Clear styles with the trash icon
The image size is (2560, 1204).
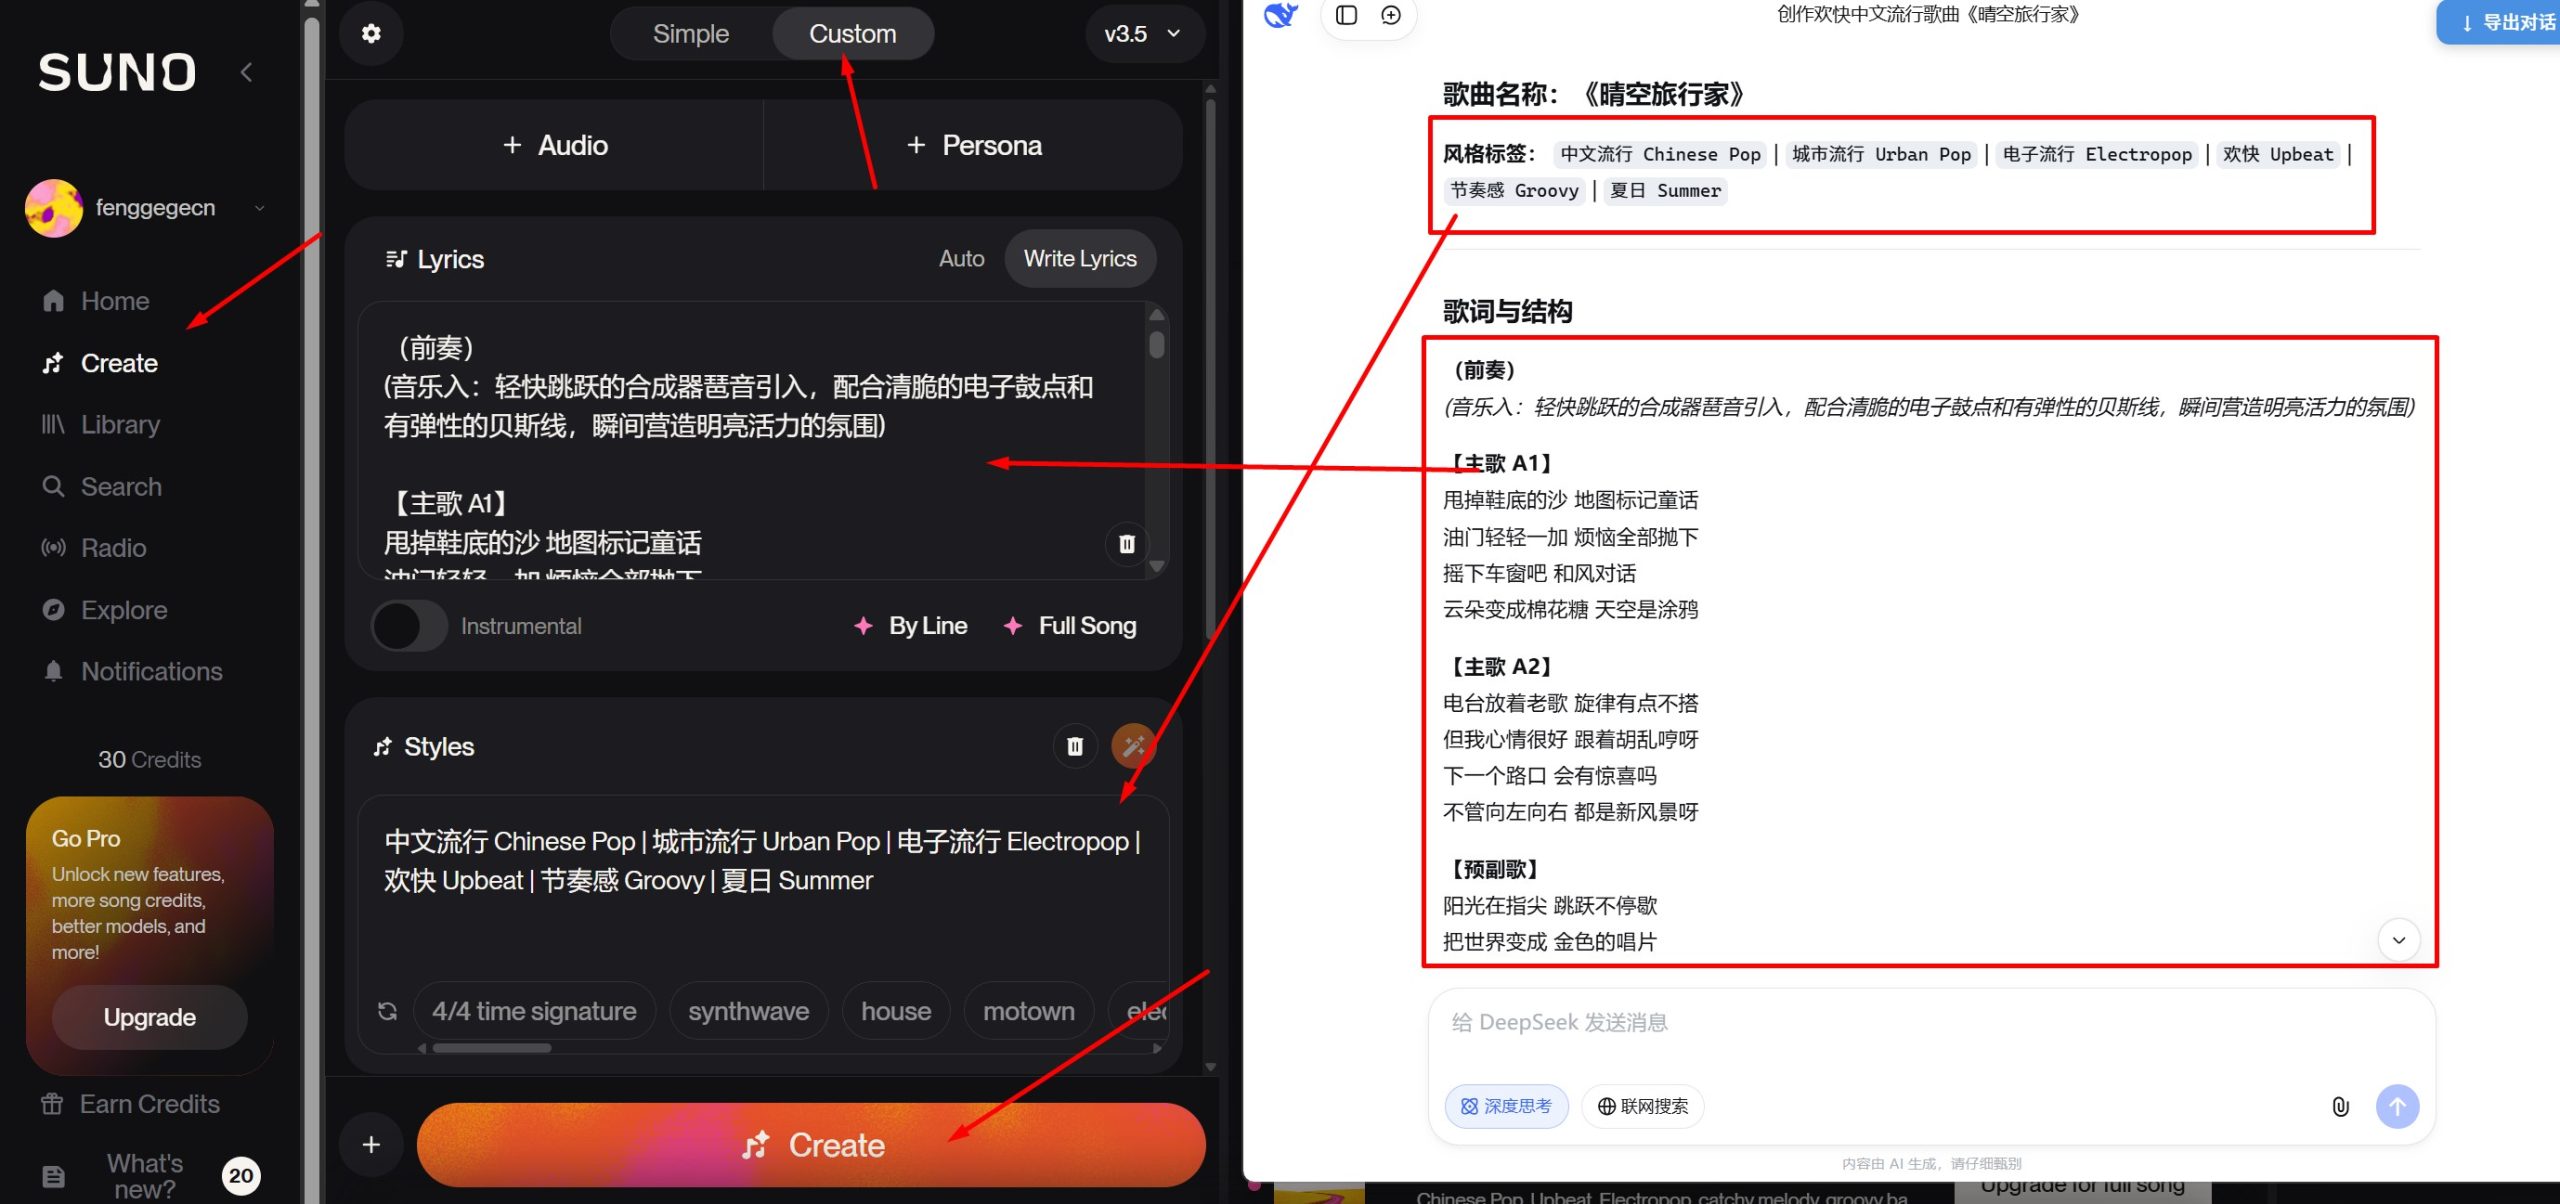tap(1075, 746)
